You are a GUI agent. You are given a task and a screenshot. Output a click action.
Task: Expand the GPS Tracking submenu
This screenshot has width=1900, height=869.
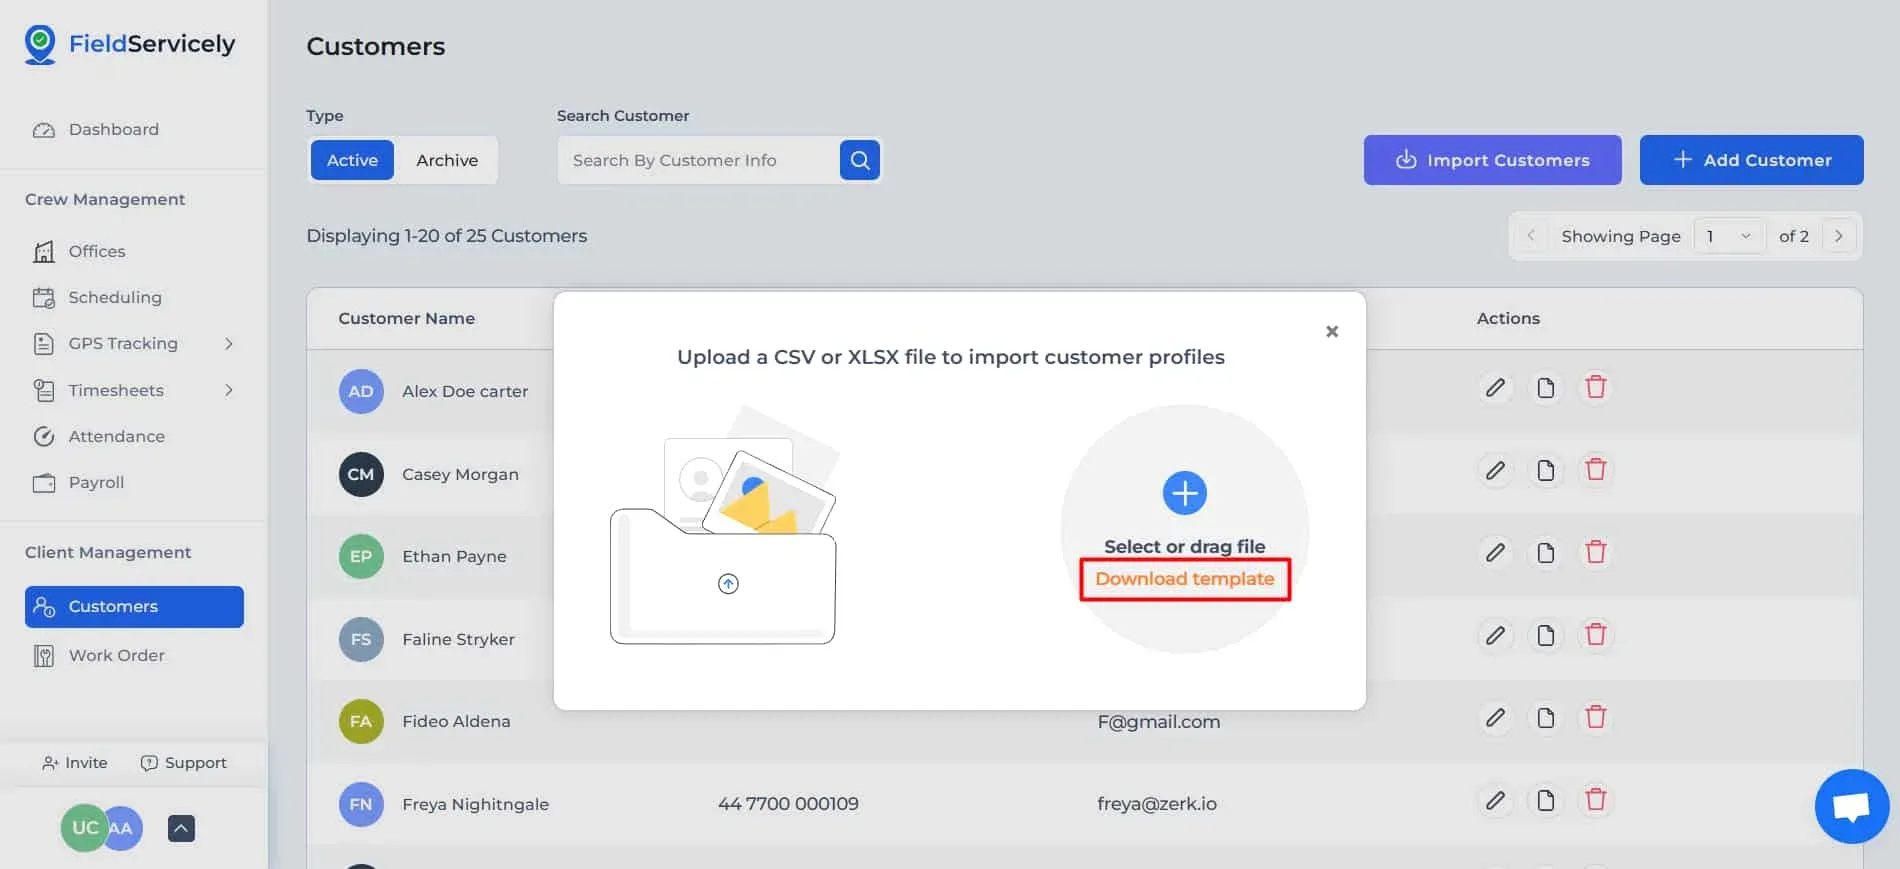pyautogui.click(x=229, y=344)
